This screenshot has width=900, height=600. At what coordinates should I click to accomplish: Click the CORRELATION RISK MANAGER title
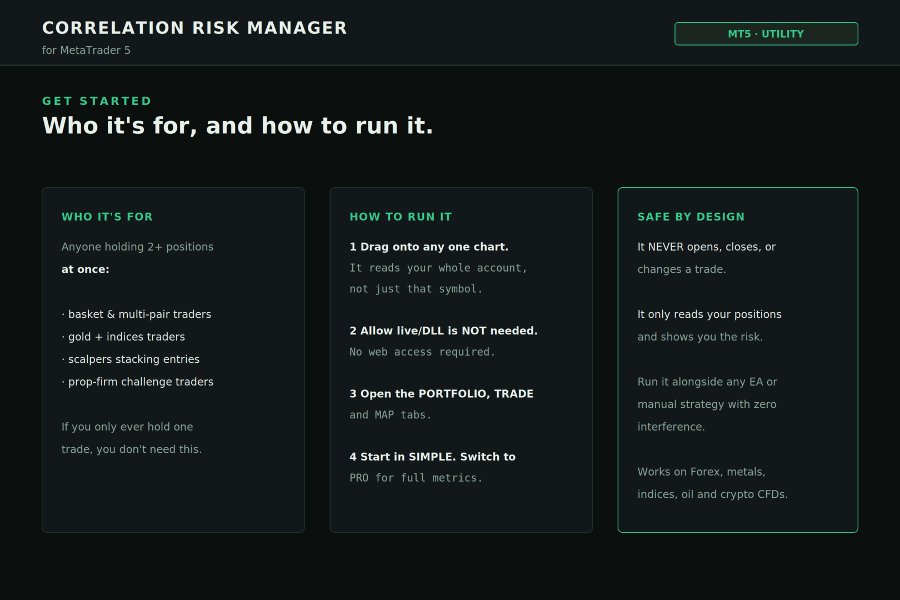[195, 28]
